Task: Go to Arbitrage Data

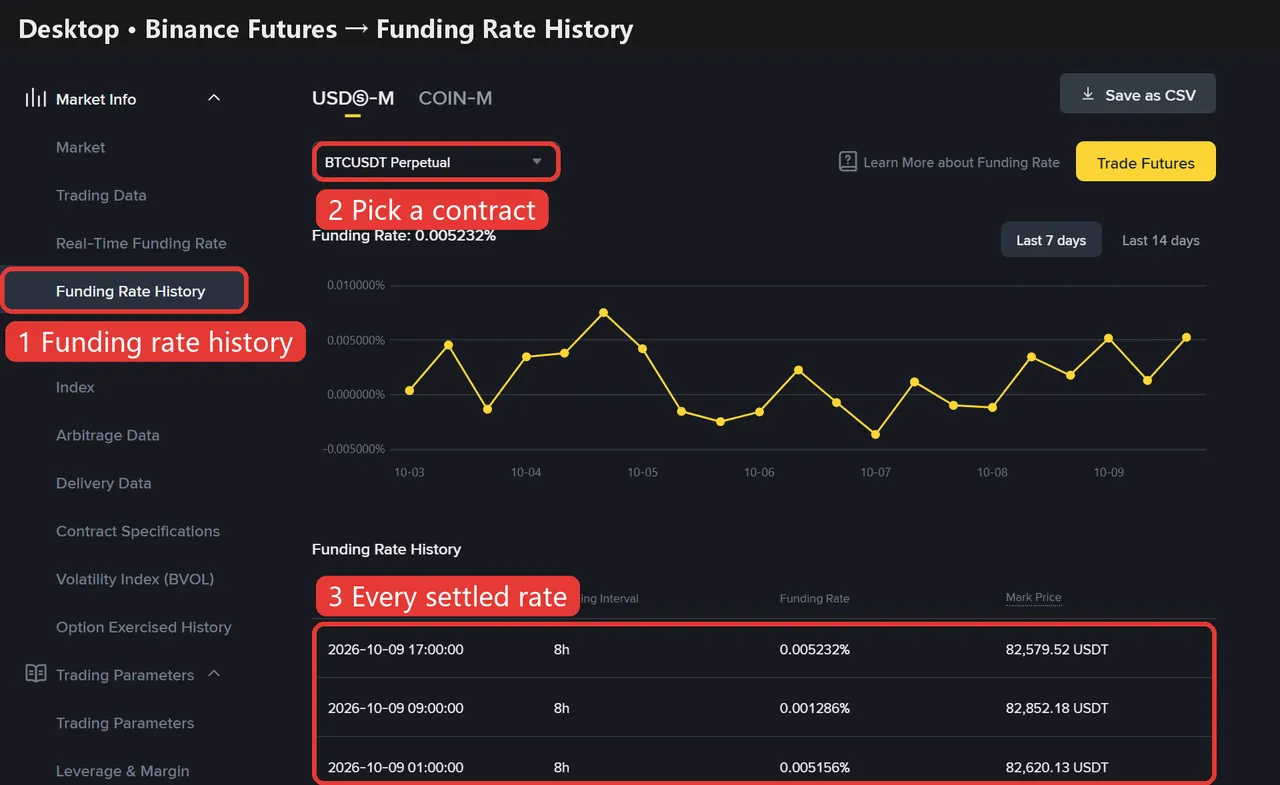Action: click(107, 435)
